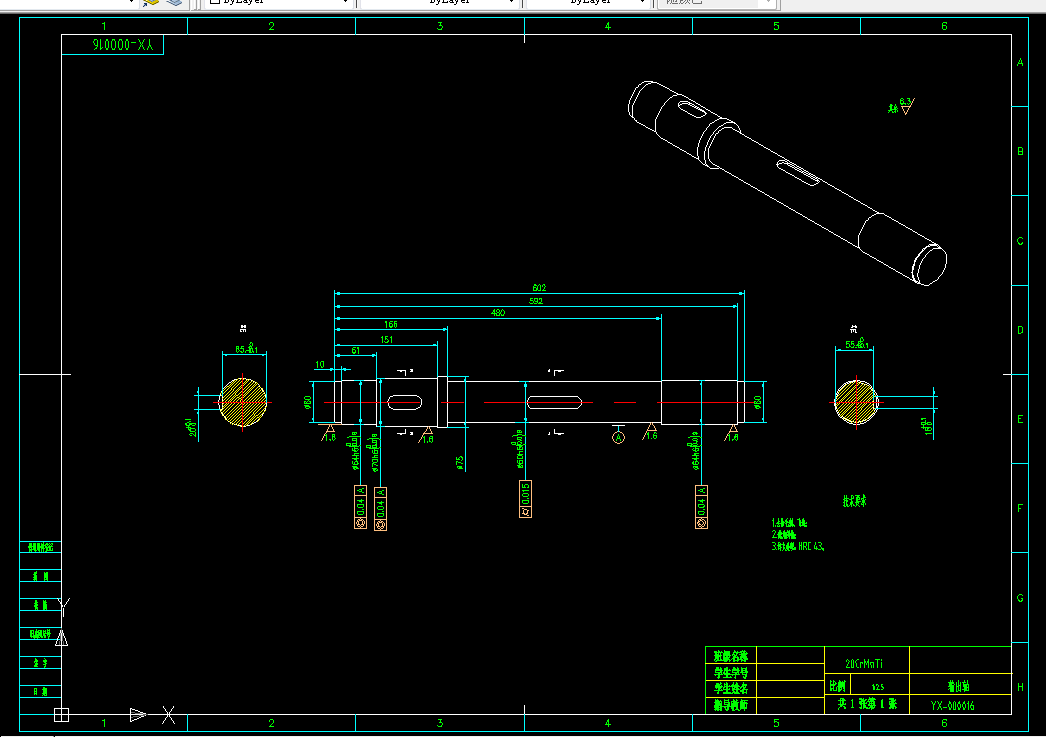This screenshot has height=737, width=1046.
Task: Select the 班级名称 title block label
Action: 731,656
